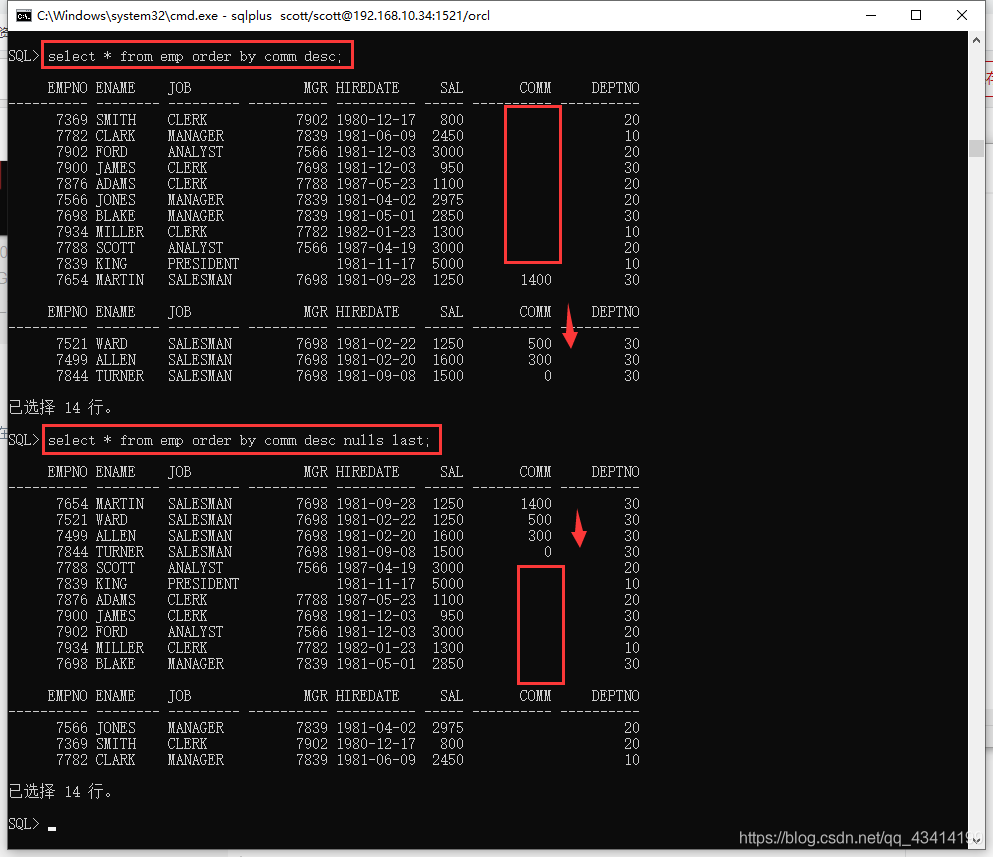Click the HIREDATE header right under the first select statement
The image size is (993, 857).
coord(367,88)
